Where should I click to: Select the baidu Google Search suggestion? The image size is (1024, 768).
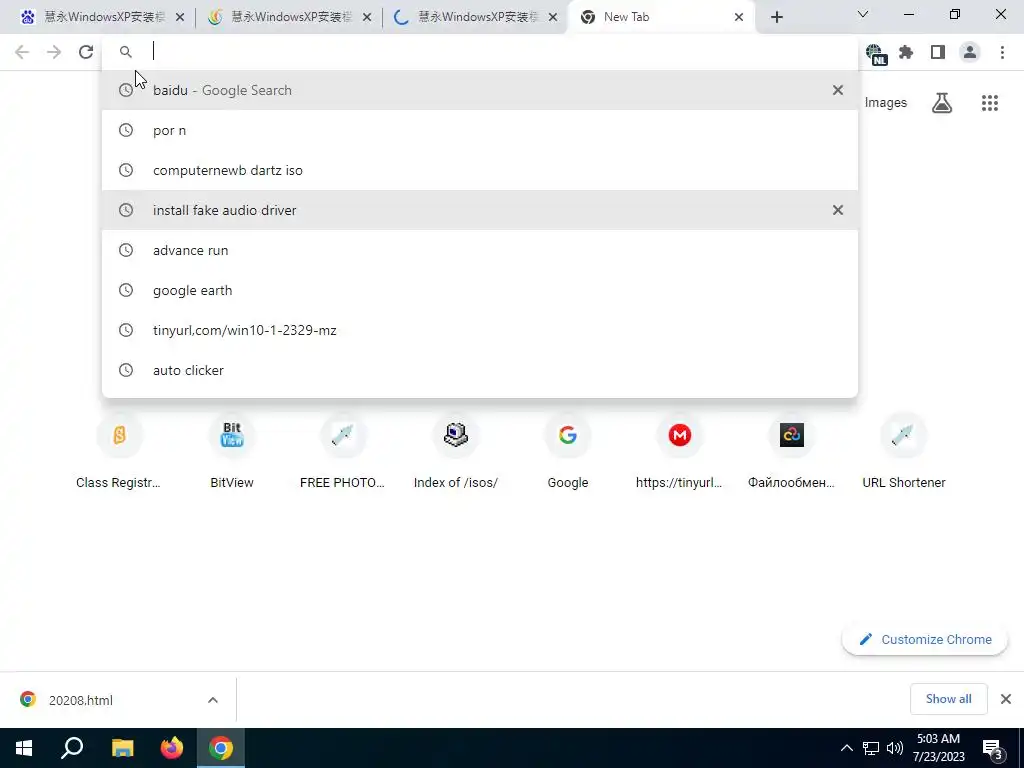point(480,90)
